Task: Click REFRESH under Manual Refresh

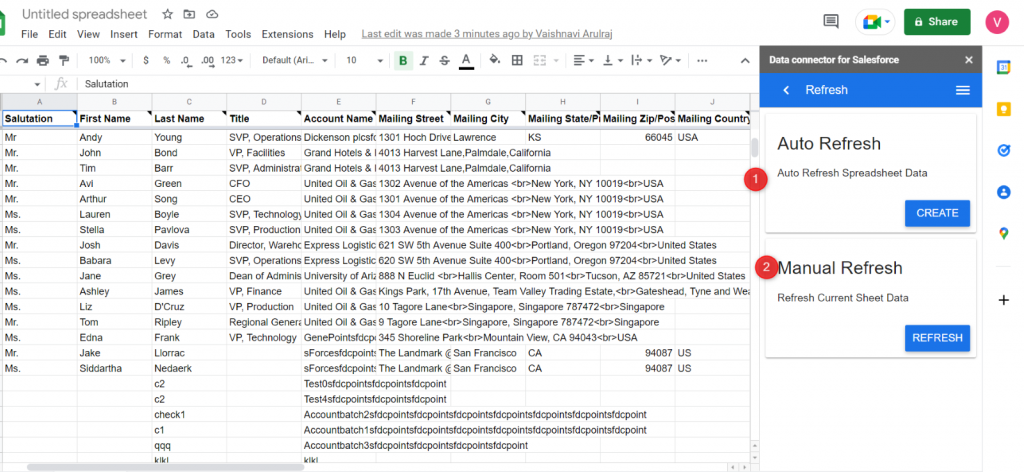Action: 937,338
